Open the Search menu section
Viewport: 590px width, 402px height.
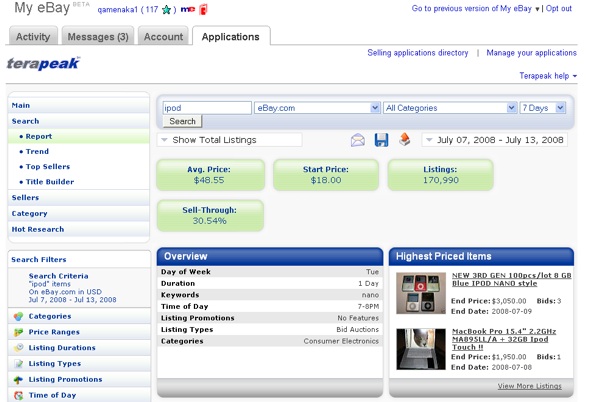(79, 121)
